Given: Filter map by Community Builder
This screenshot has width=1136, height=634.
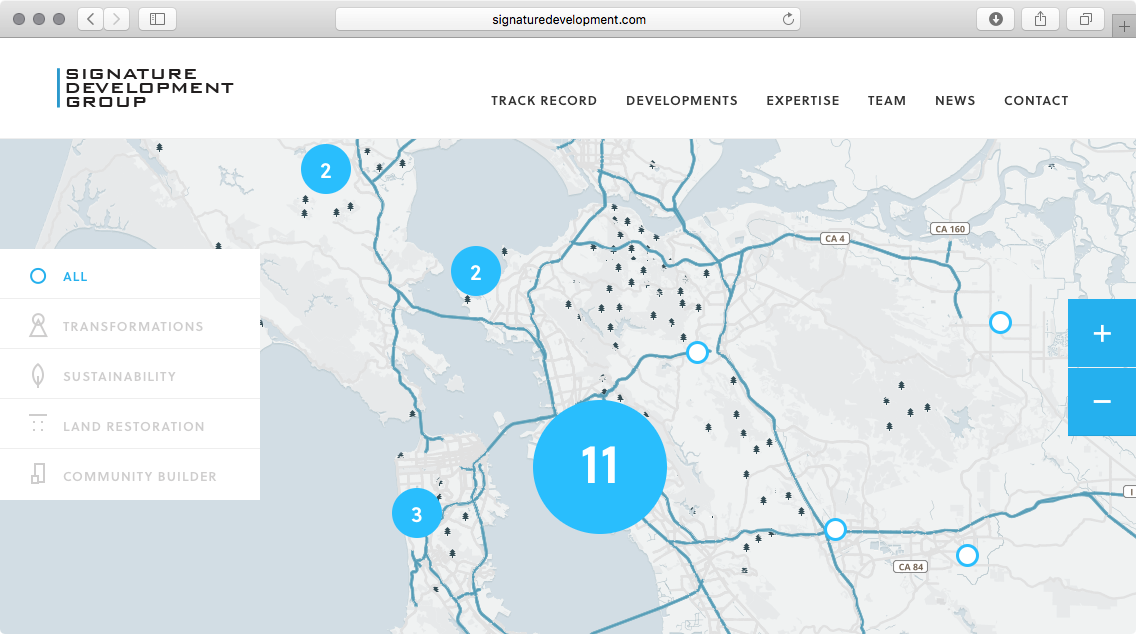Looking at the screenshot, I should tap(130, 475).
